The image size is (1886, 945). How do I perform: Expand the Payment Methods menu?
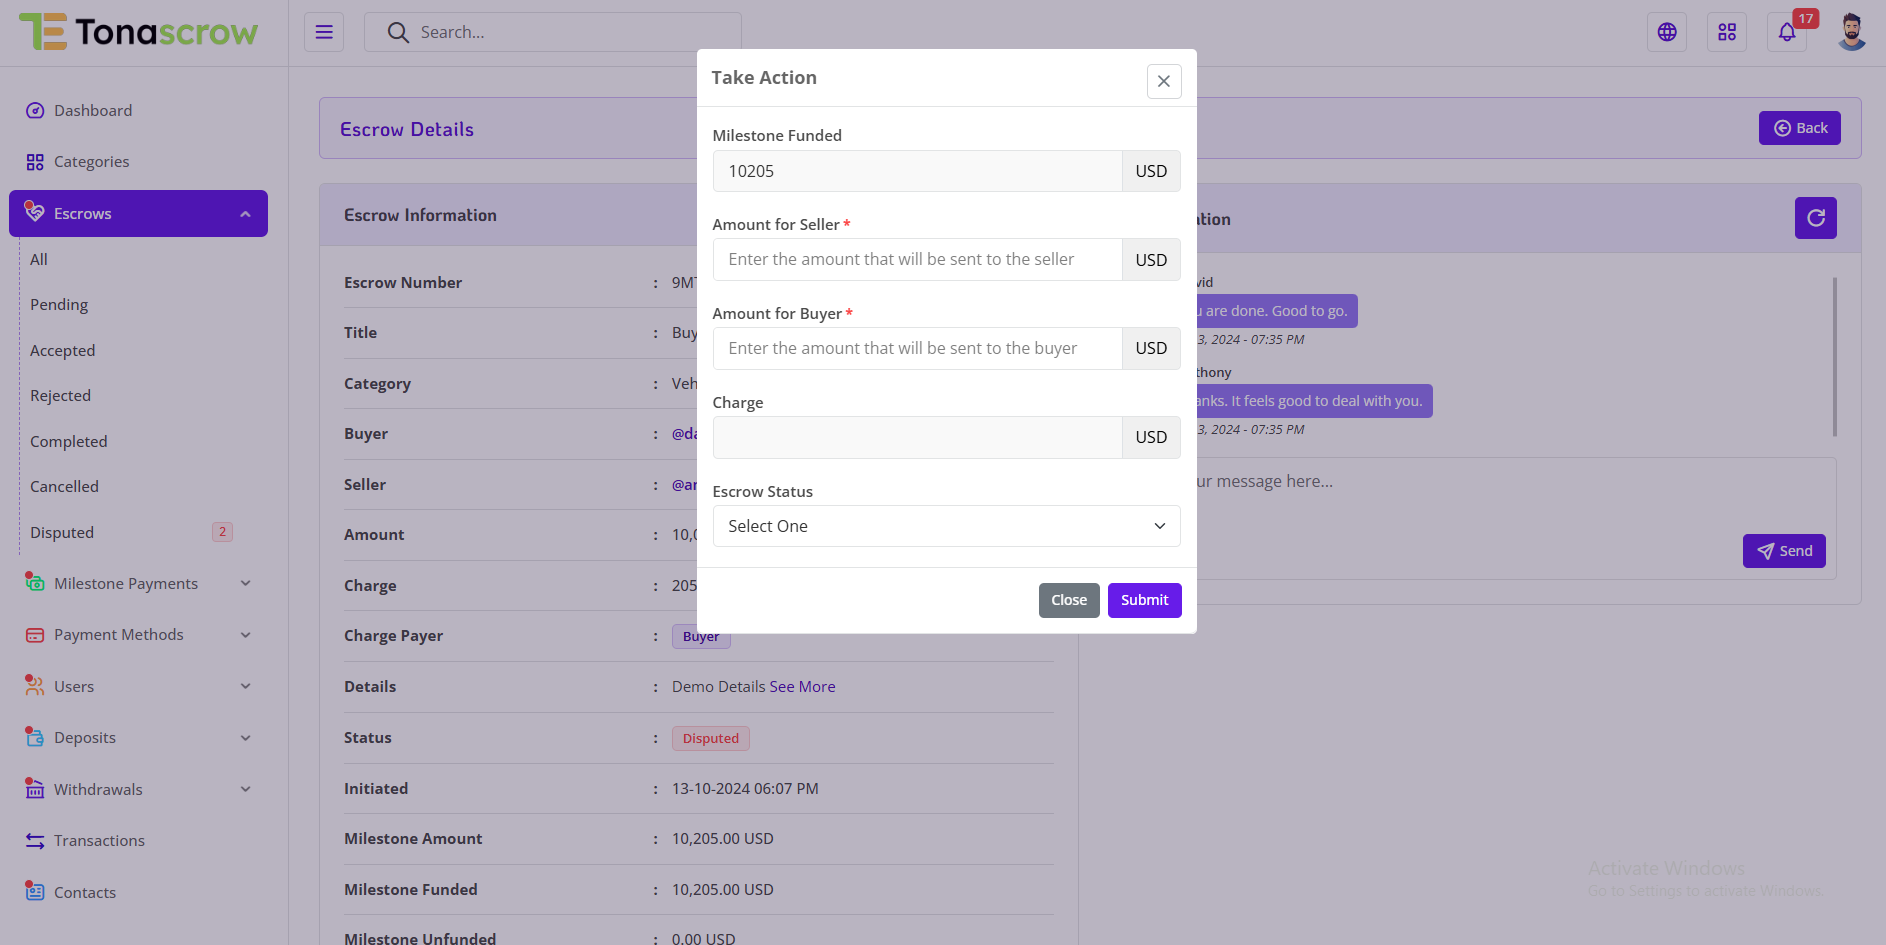[x=138, y=635]
